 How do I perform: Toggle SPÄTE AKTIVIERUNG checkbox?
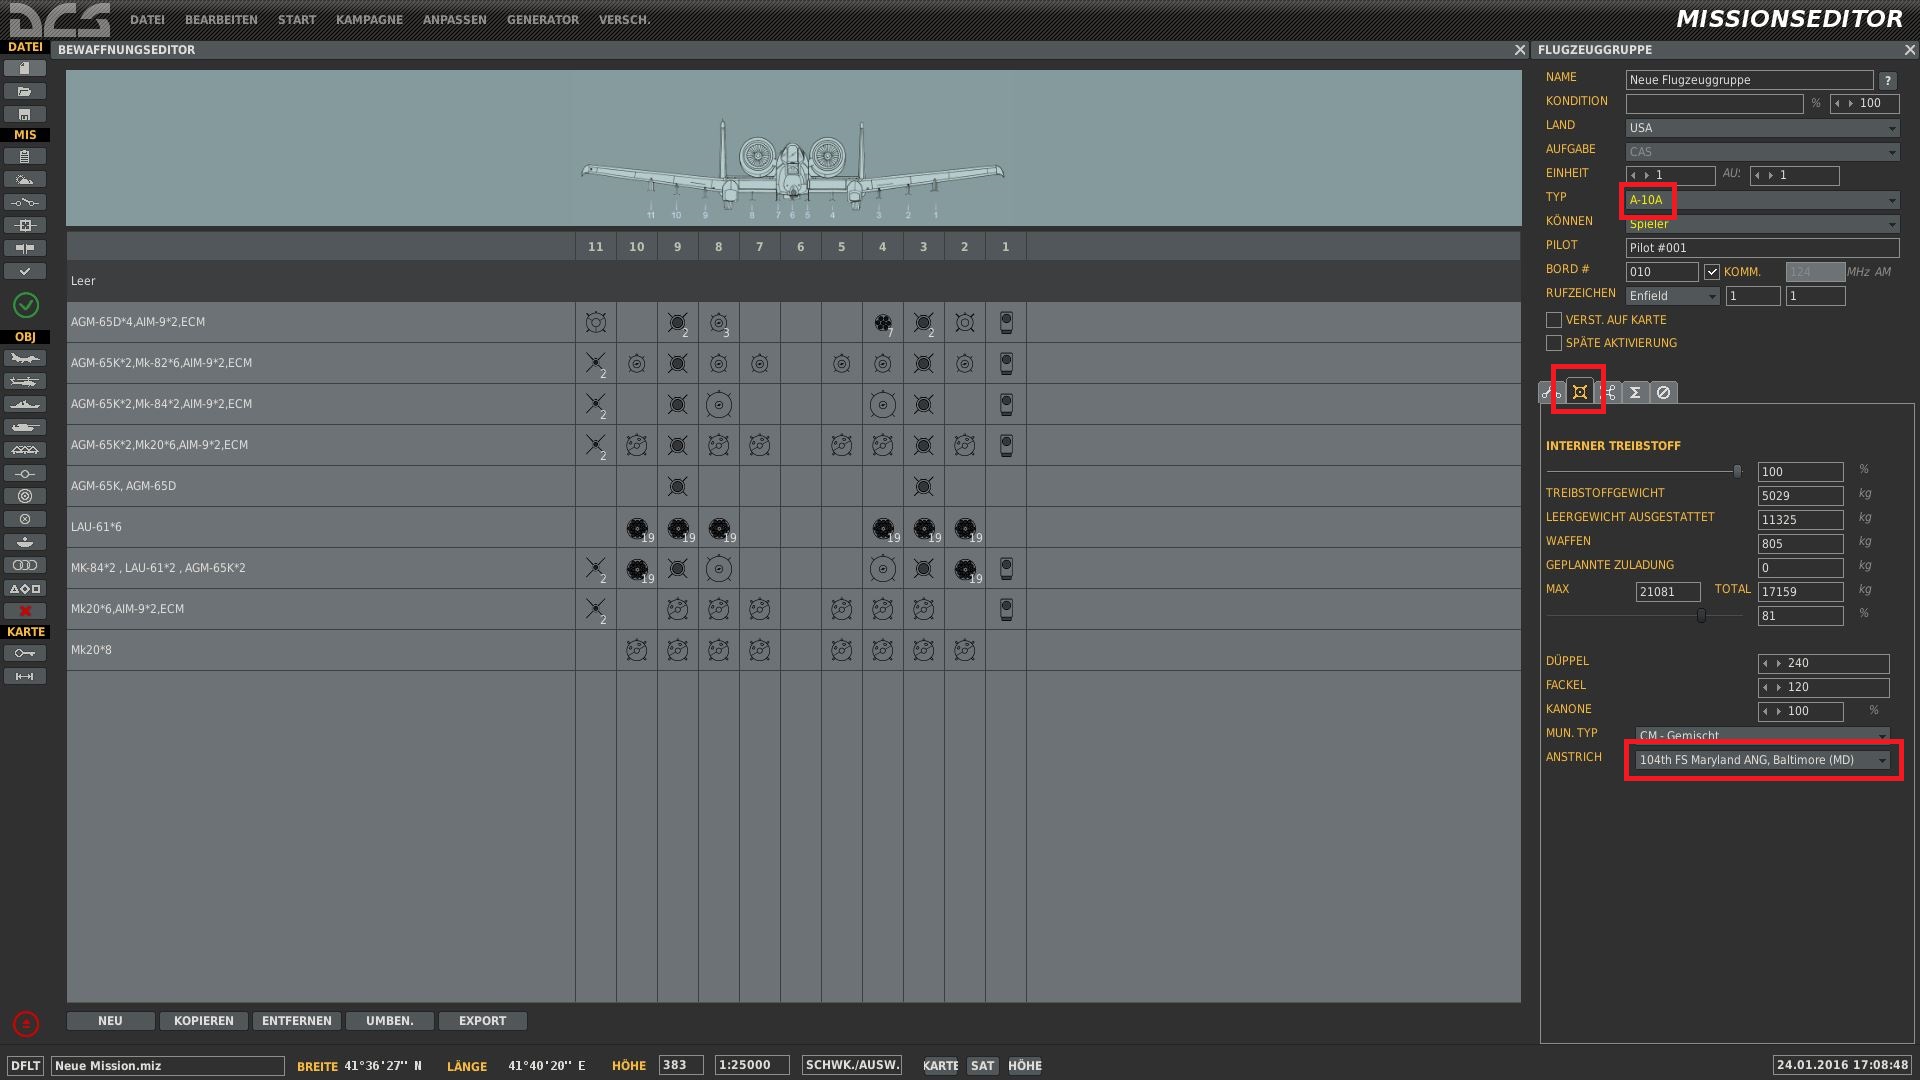(x=1553, y=343)
